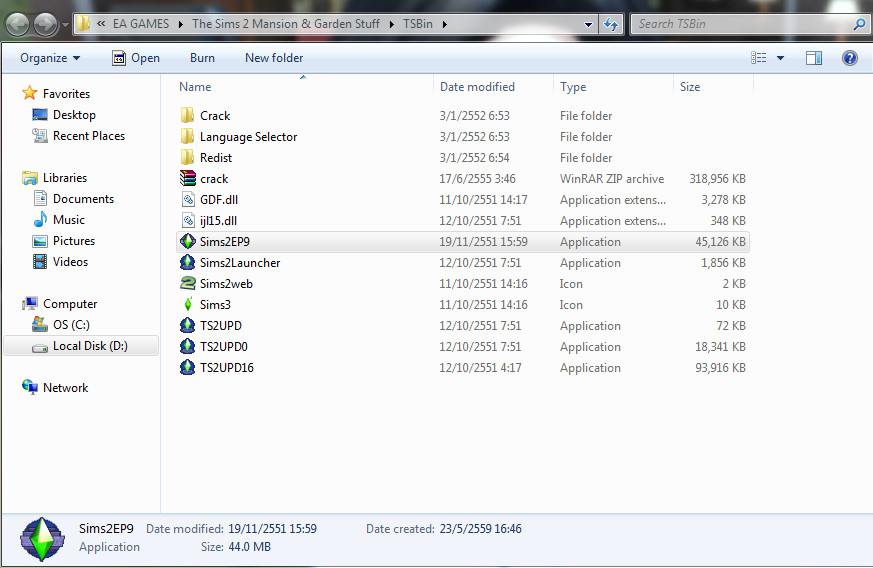
Task: Select EA GAMES in the breadcrumb path
Action: (141, 24)
